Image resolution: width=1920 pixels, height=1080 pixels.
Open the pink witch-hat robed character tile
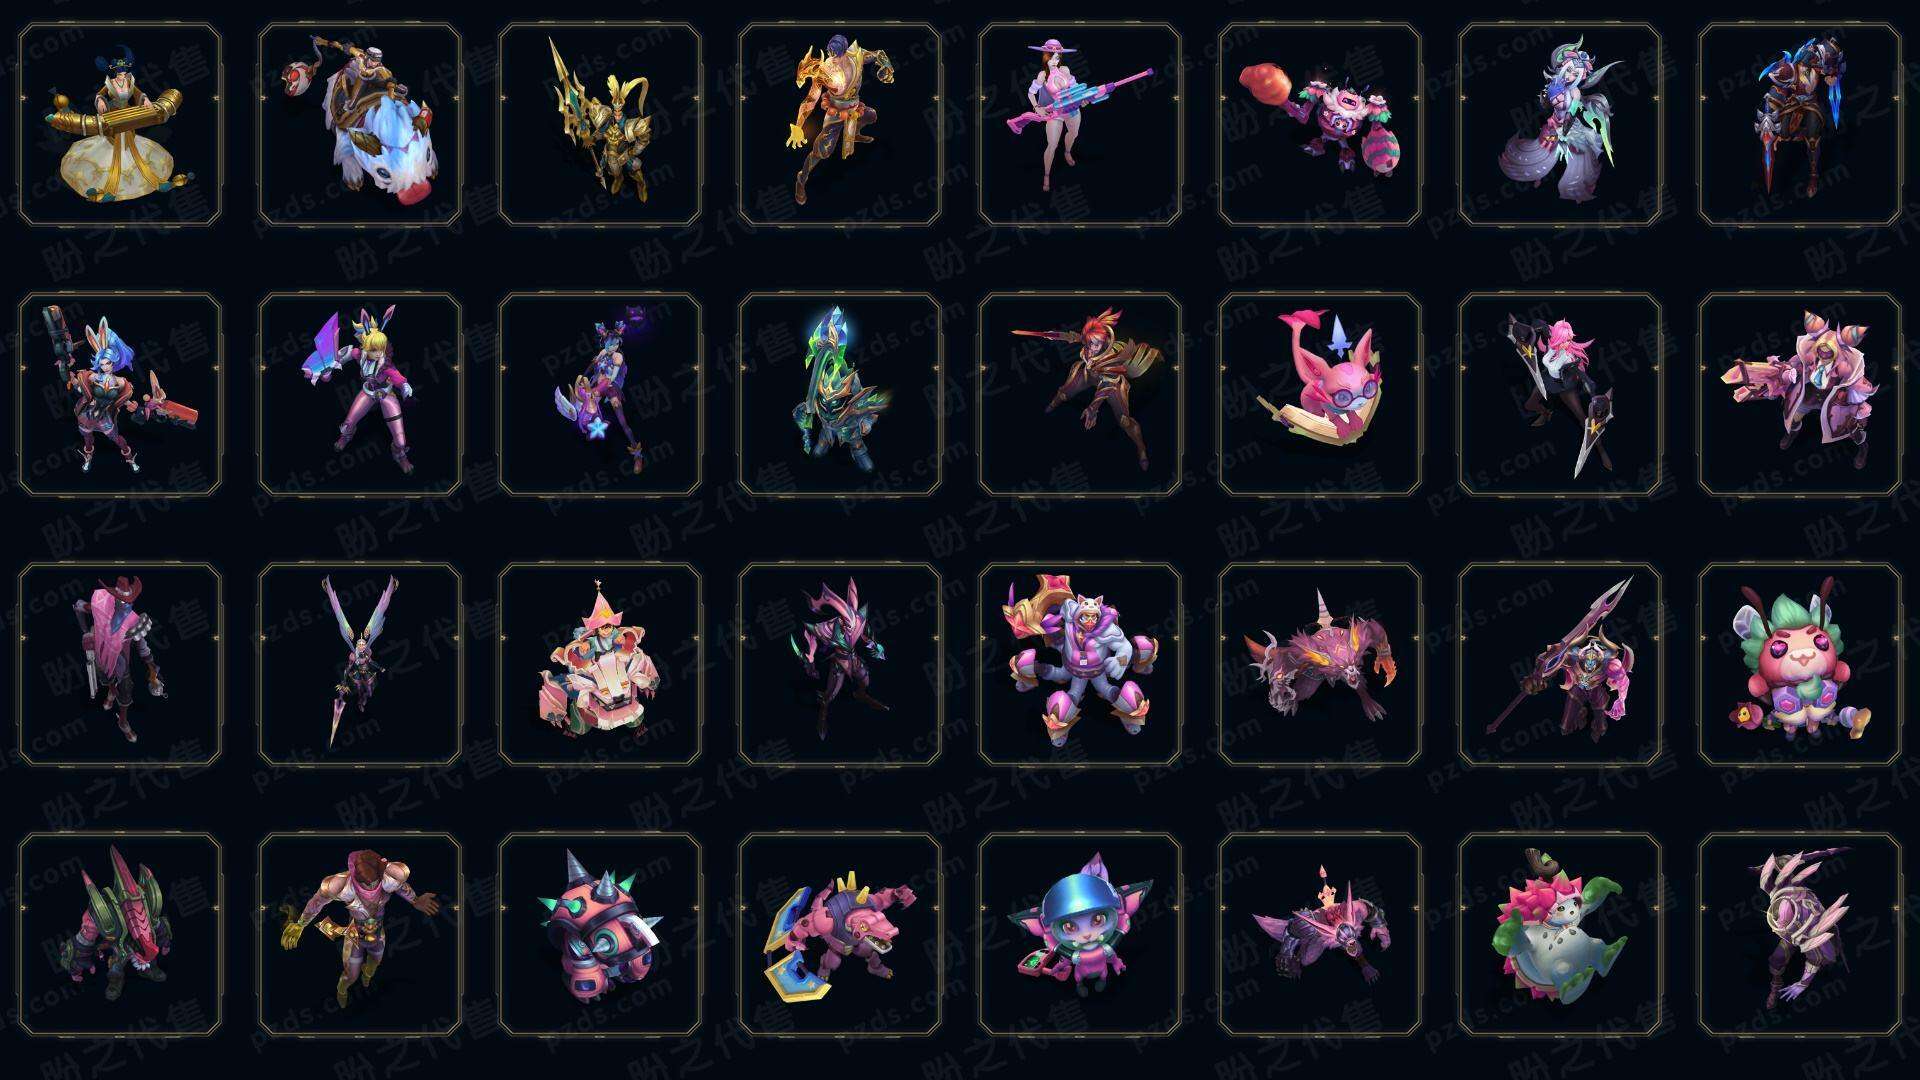[600, 664]
